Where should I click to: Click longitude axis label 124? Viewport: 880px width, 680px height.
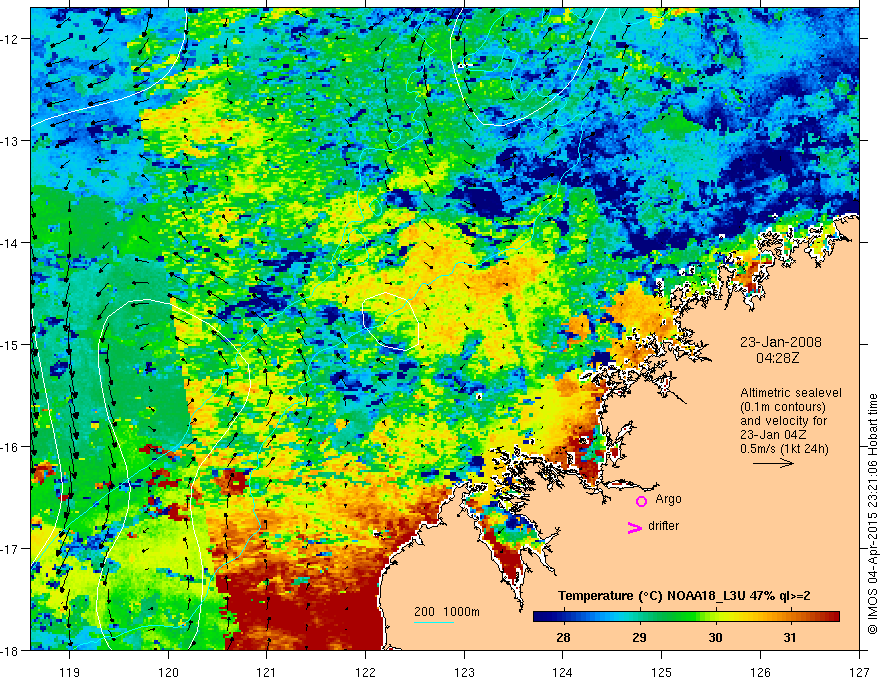[563, 672]
